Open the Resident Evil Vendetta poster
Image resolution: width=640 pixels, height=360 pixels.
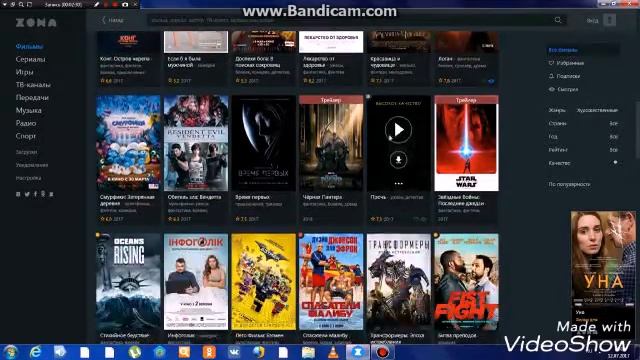(196, 143)
